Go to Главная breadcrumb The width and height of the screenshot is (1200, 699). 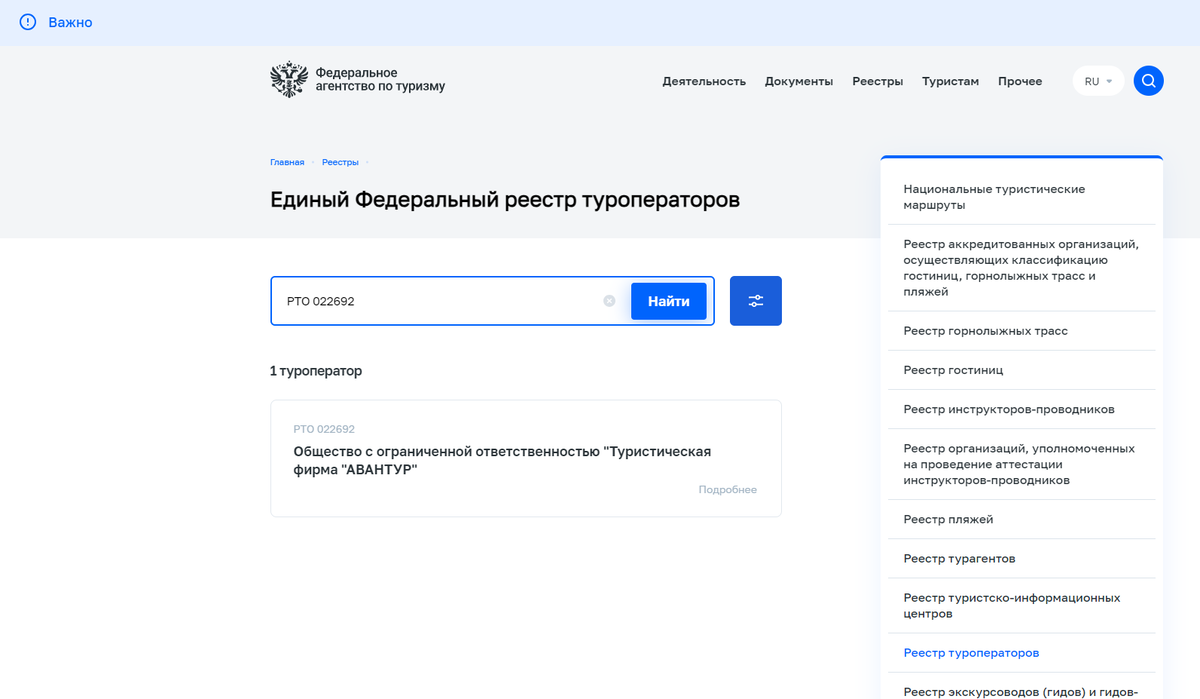click(x=287, y=162)
